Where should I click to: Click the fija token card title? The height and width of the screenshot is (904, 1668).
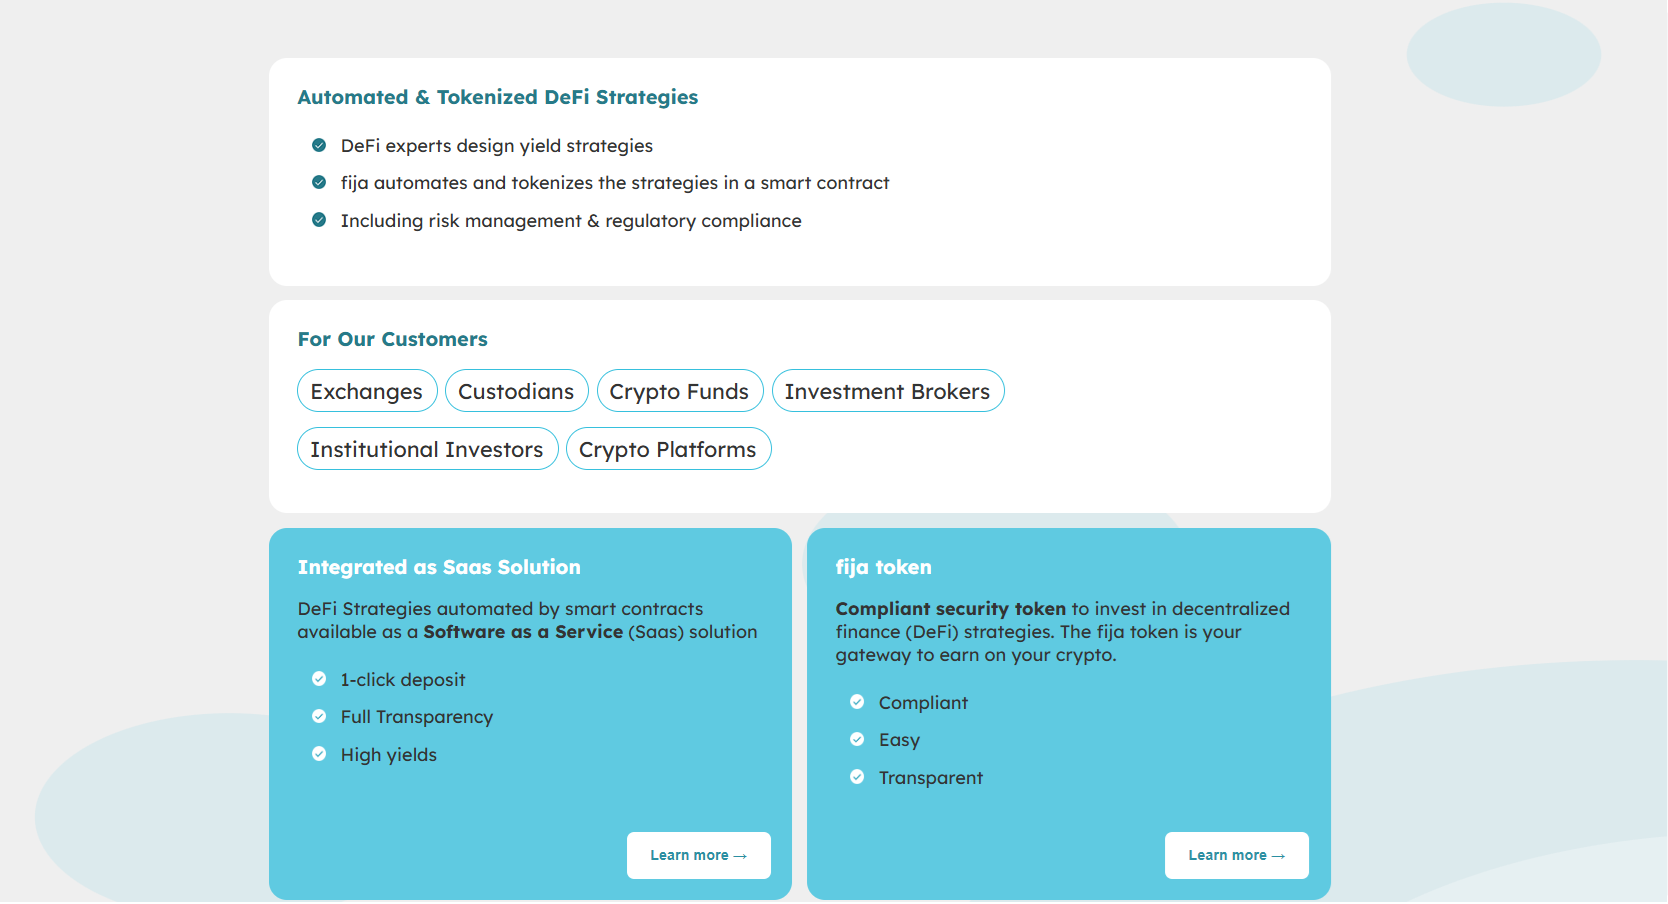[x=884, y=567]
